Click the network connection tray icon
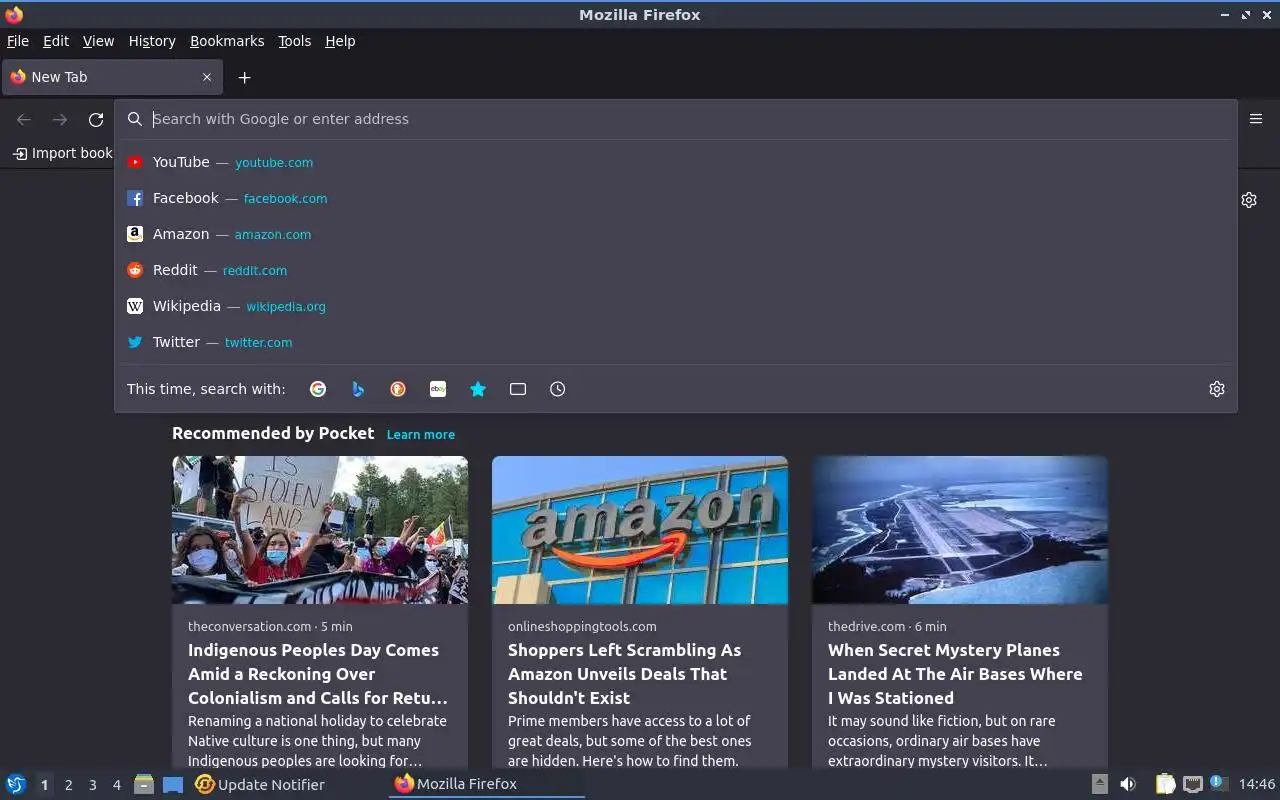The image size is (1280, 800). coord(1192,784)
